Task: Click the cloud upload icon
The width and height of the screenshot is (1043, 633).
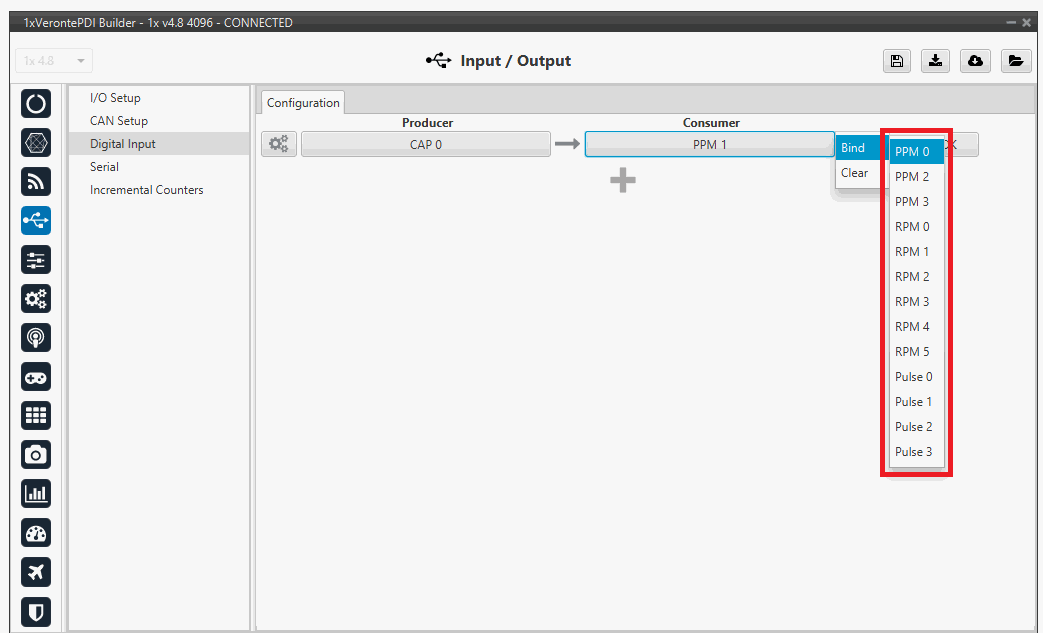Action: 975,61
